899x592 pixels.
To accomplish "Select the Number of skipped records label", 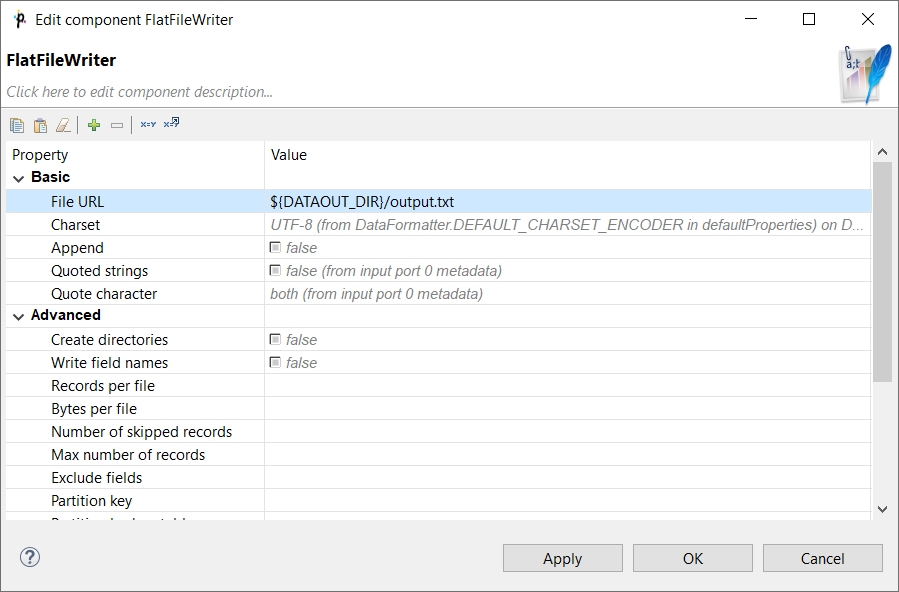I will [x=142, y=432].
